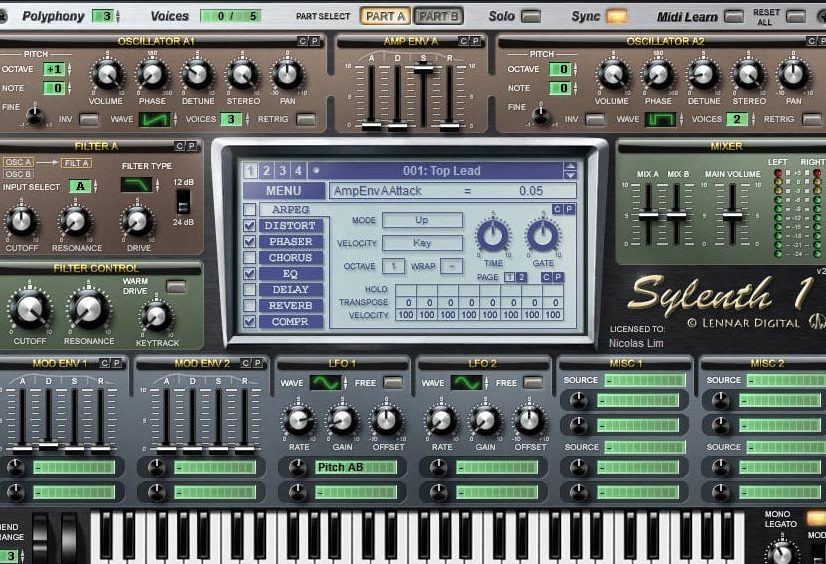The height and width of the screenshot is (564, 826).
Task: Click the Filter A Drive knob
Action: click(x=137, y=221)
